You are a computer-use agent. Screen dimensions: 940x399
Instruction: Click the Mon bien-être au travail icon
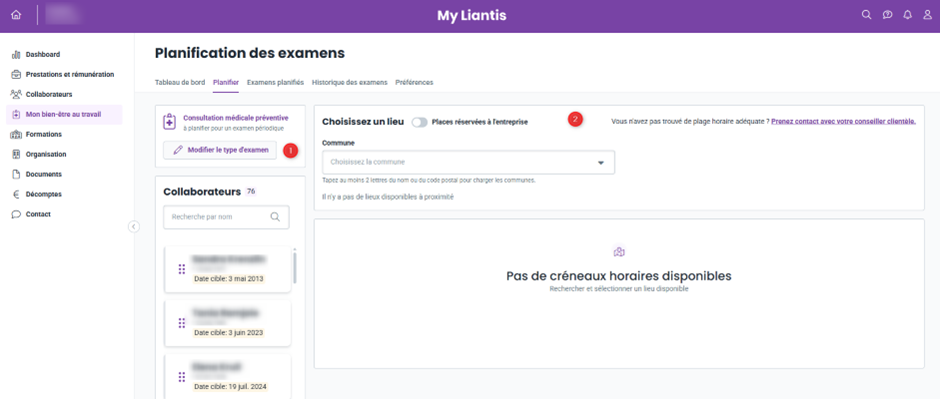(16, 114)
